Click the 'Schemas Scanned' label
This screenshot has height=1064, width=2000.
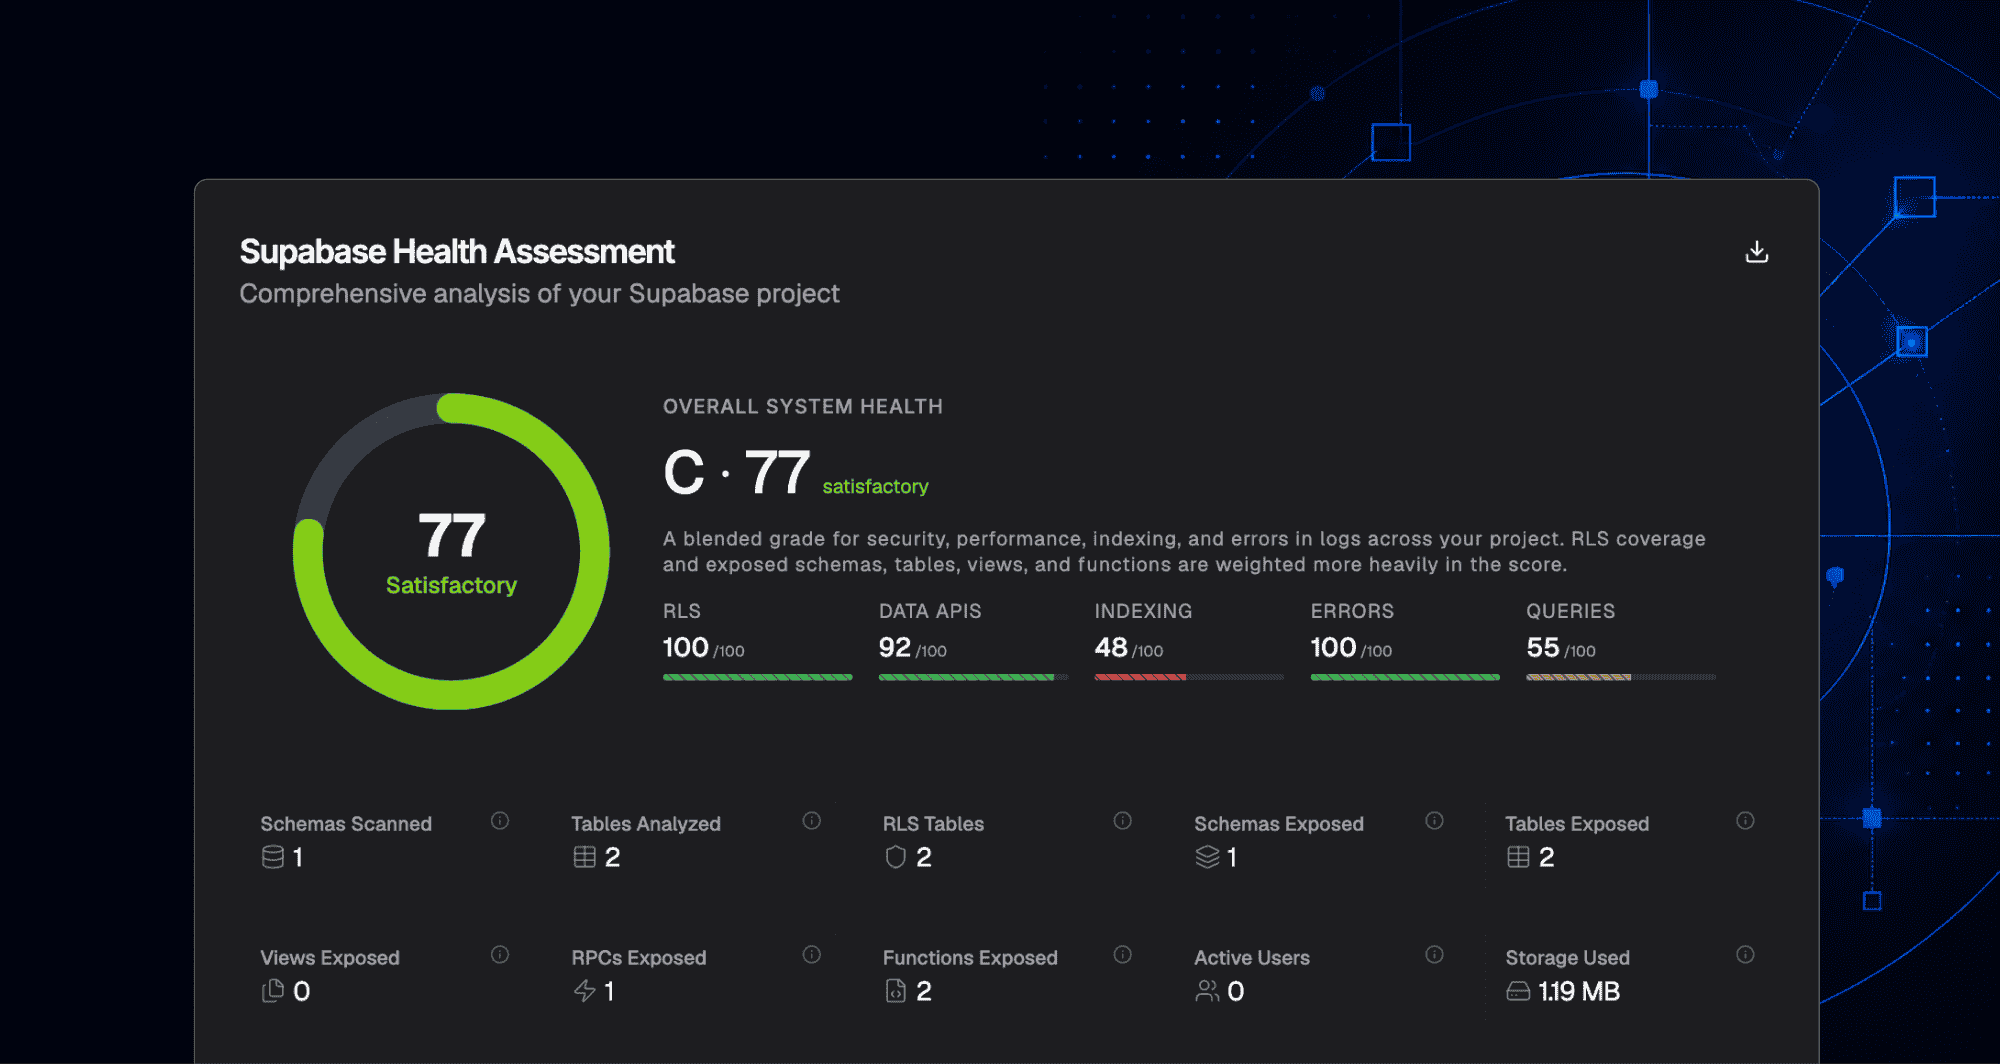346,824
